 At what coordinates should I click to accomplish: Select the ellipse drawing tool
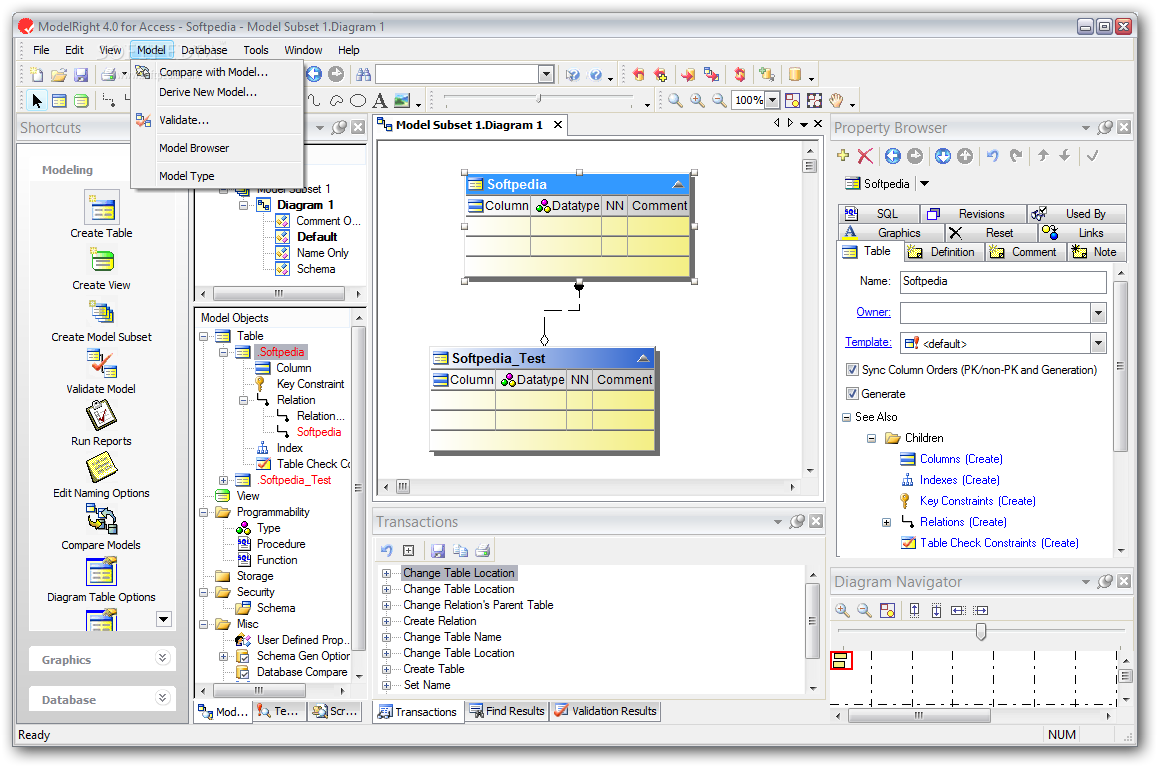tap(358, 100)
